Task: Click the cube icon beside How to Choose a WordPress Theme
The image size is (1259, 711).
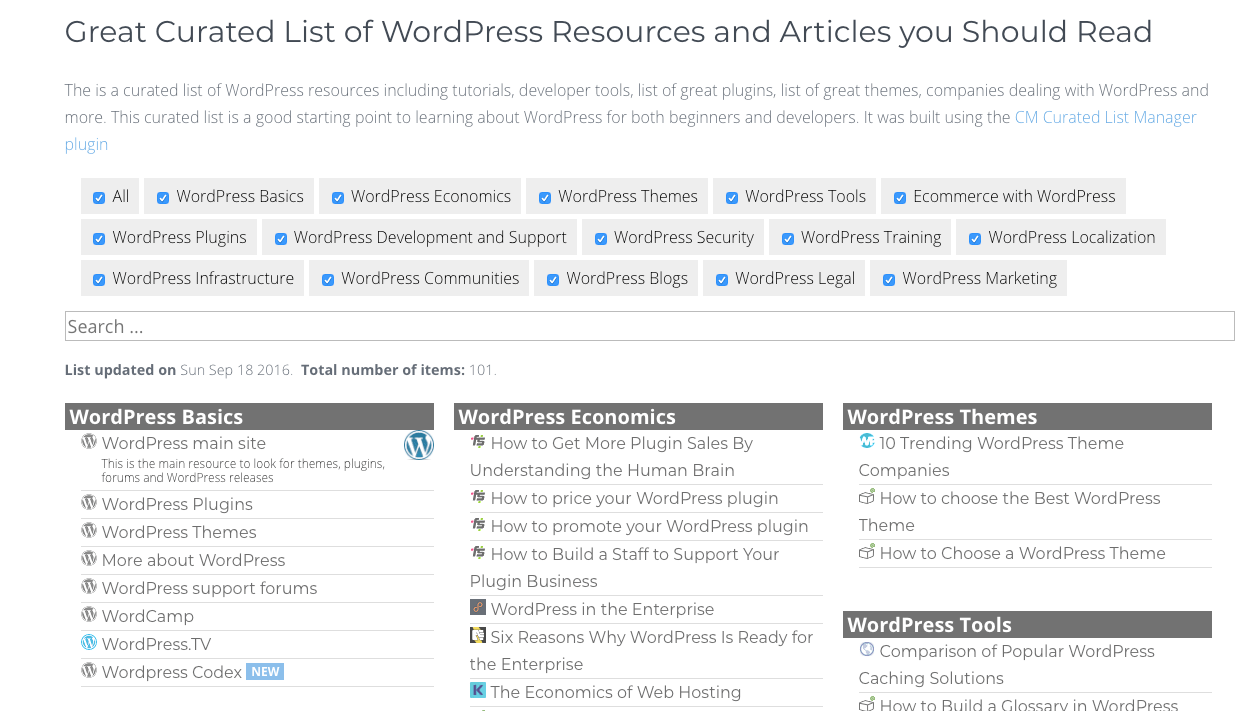Action: point(865,552)
